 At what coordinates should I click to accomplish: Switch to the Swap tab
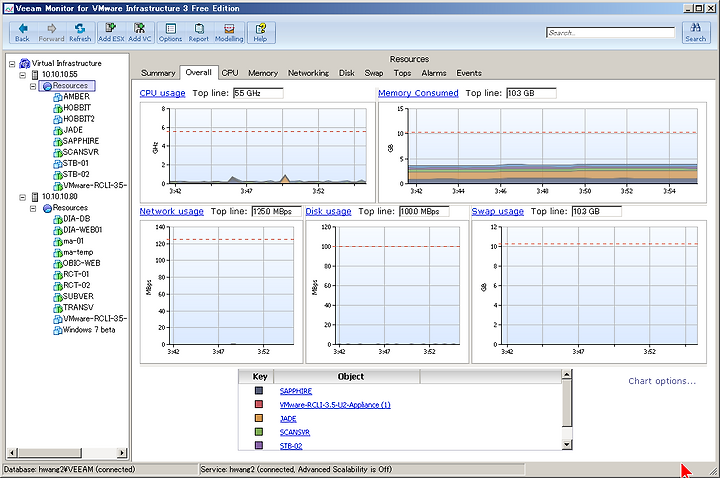tap(374, 73)
